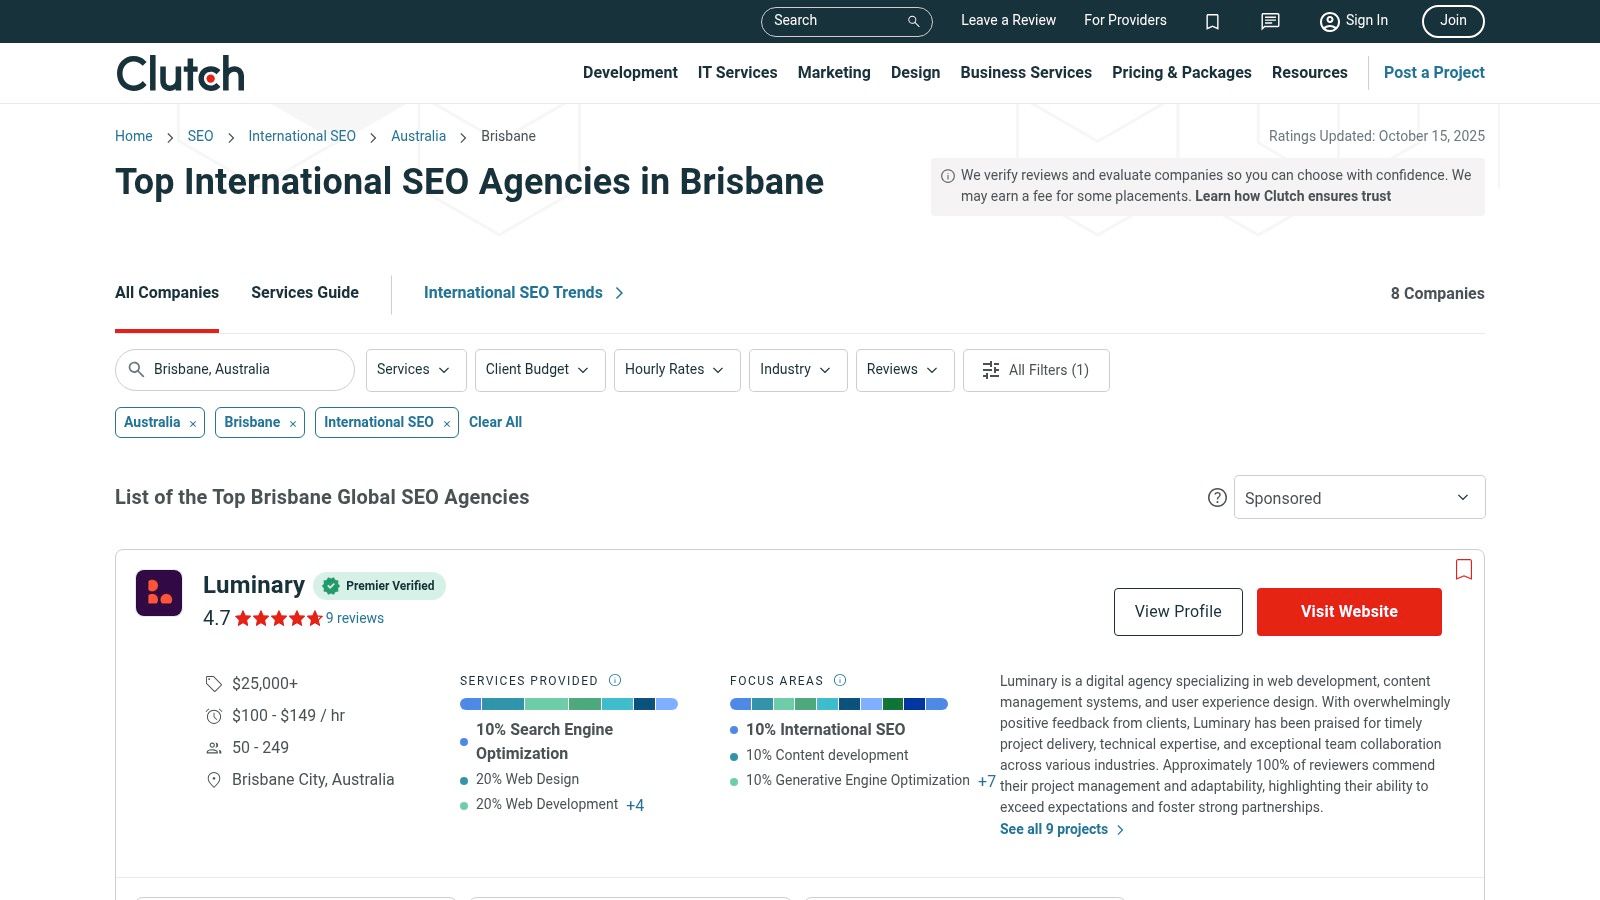Open the Marketing menu
The image size is (1600, 900).
(x=833, y=73)
